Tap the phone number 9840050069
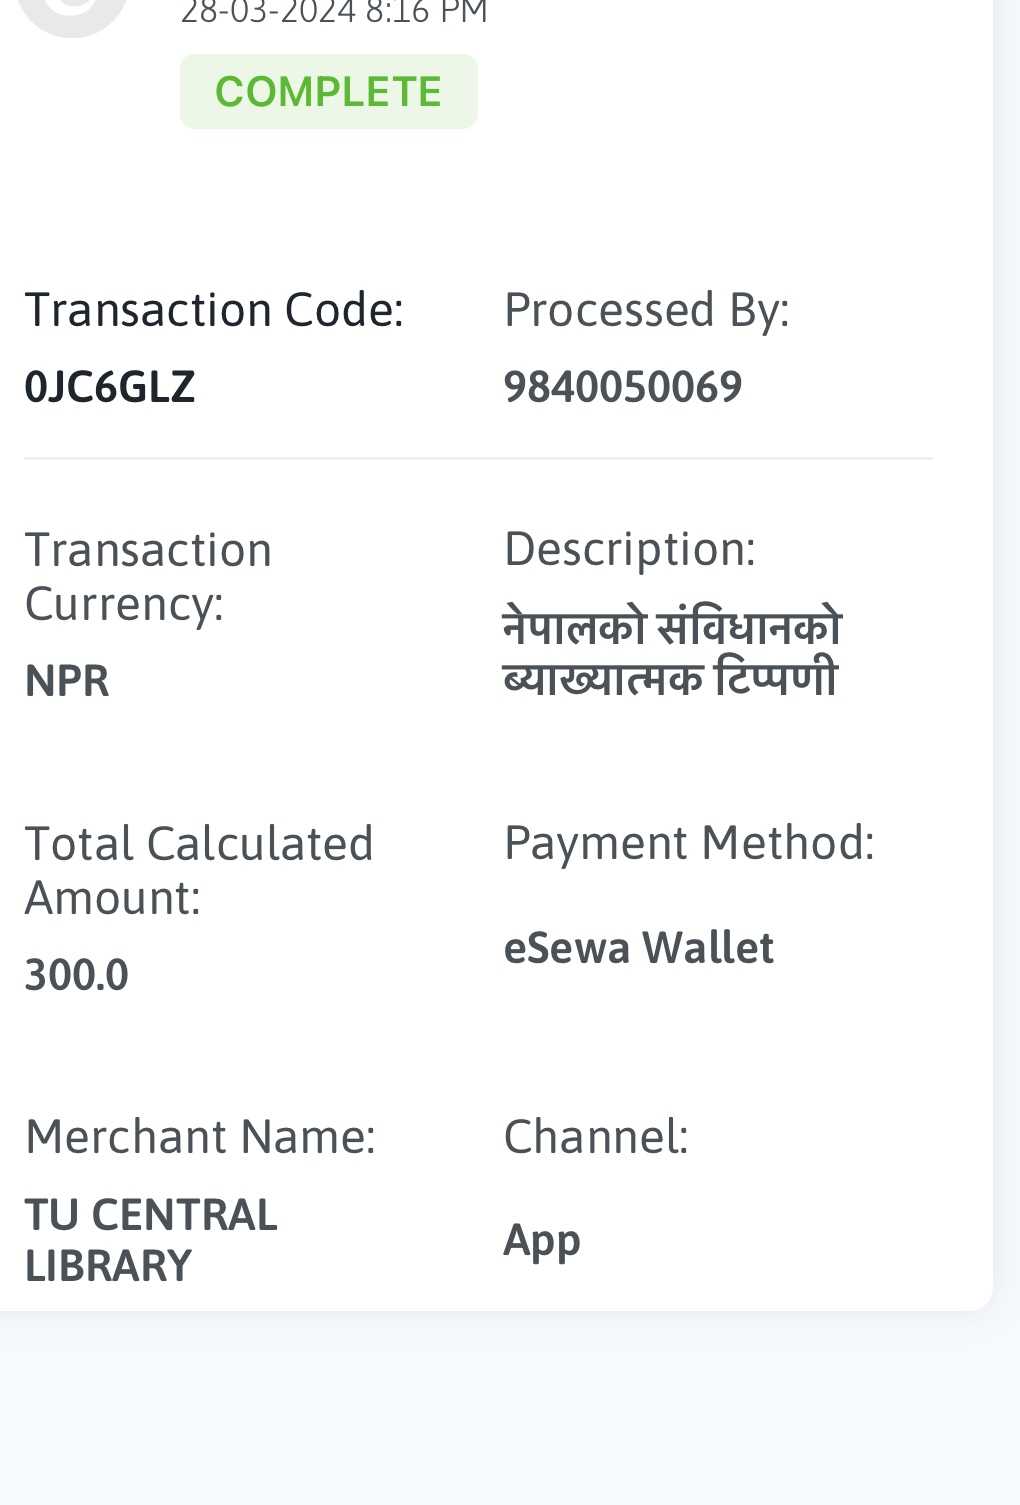 (x=623, y=387)
